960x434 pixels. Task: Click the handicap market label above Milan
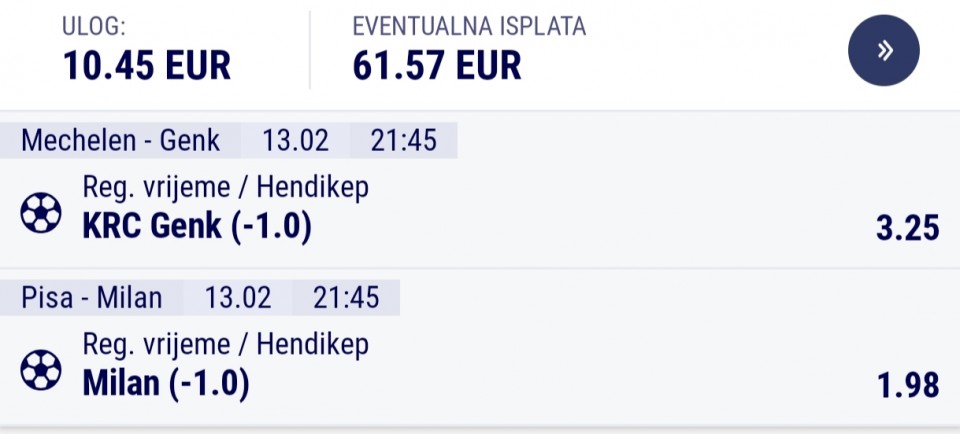pos(226,345)
